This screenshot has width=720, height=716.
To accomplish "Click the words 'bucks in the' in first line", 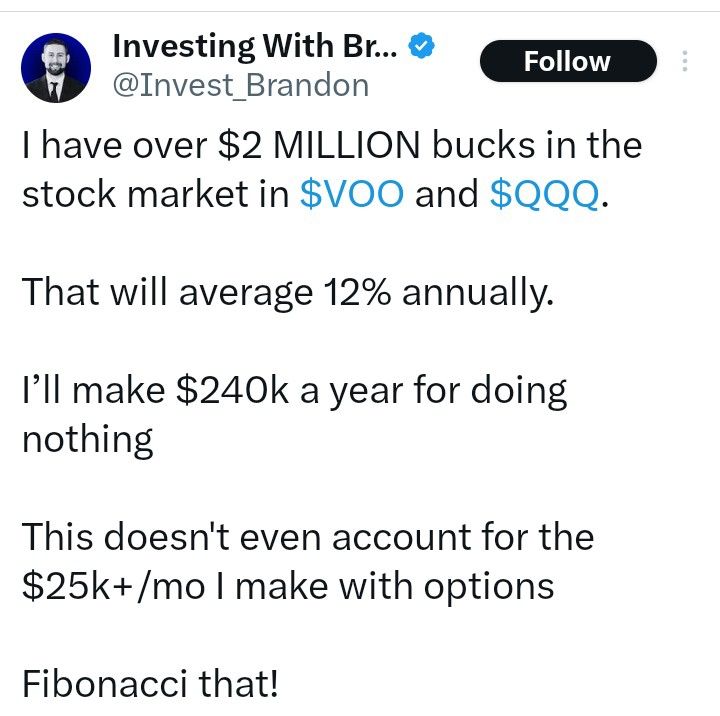I will 537,146.
